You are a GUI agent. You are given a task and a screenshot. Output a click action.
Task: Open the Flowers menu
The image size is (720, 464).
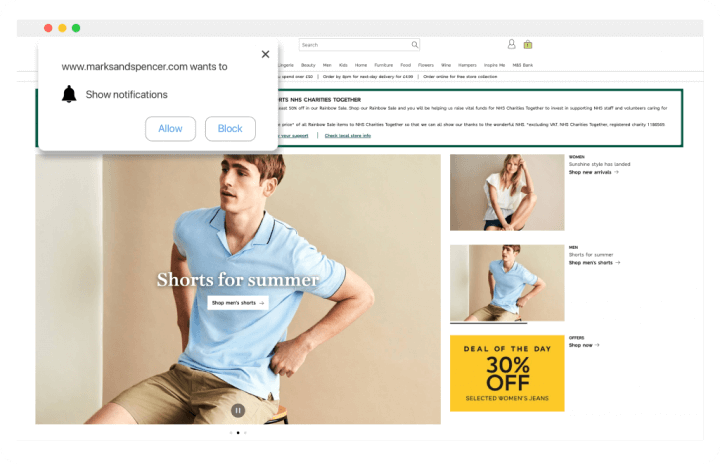[x=426, y=65]
